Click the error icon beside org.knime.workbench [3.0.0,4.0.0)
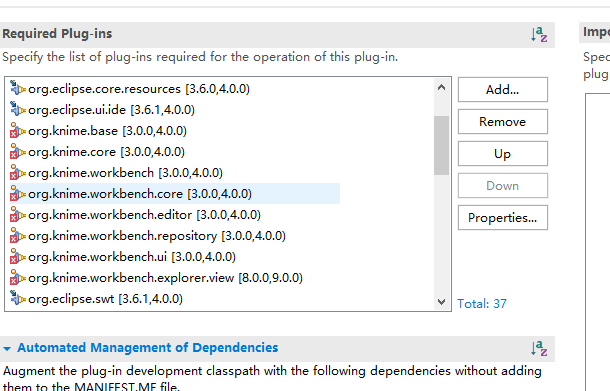 (17, 173)
